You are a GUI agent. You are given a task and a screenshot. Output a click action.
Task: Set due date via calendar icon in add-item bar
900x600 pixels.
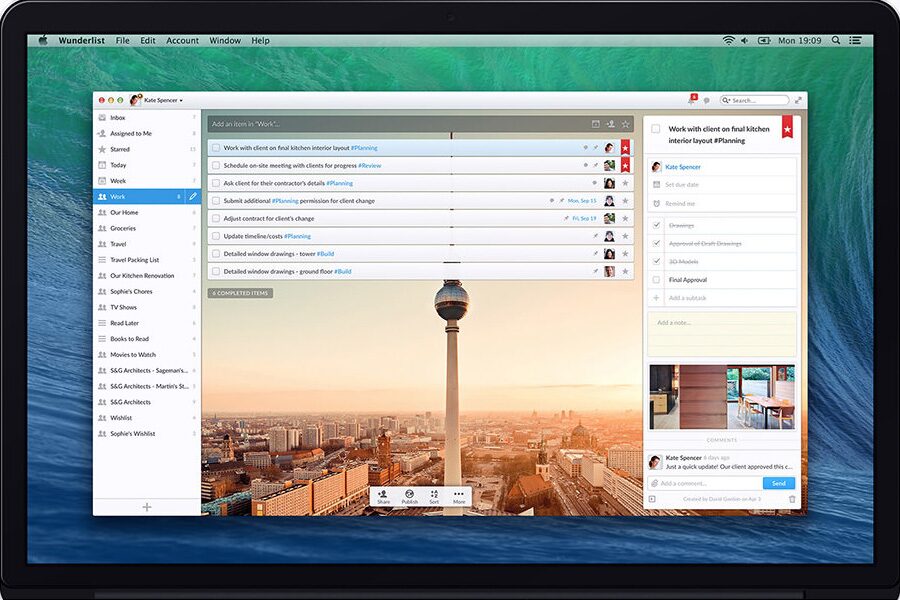point(596,124)
